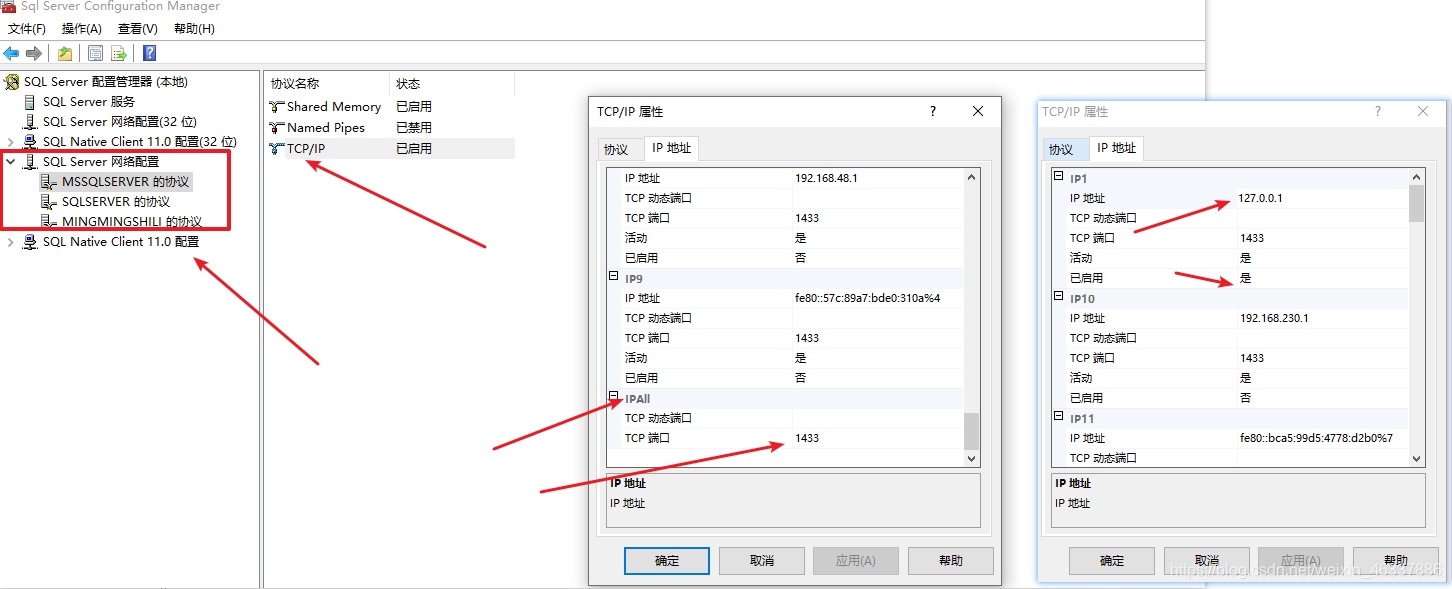This screenshot has height=589, width=1452.
Task: Expand the bottom SQL Native Client 11.0 配置 node
Action: pos(11,242)
